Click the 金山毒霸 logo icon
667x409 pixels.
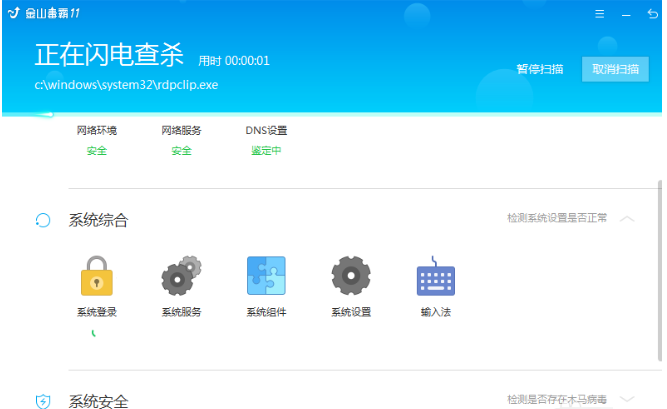click(x=14, y=13)
